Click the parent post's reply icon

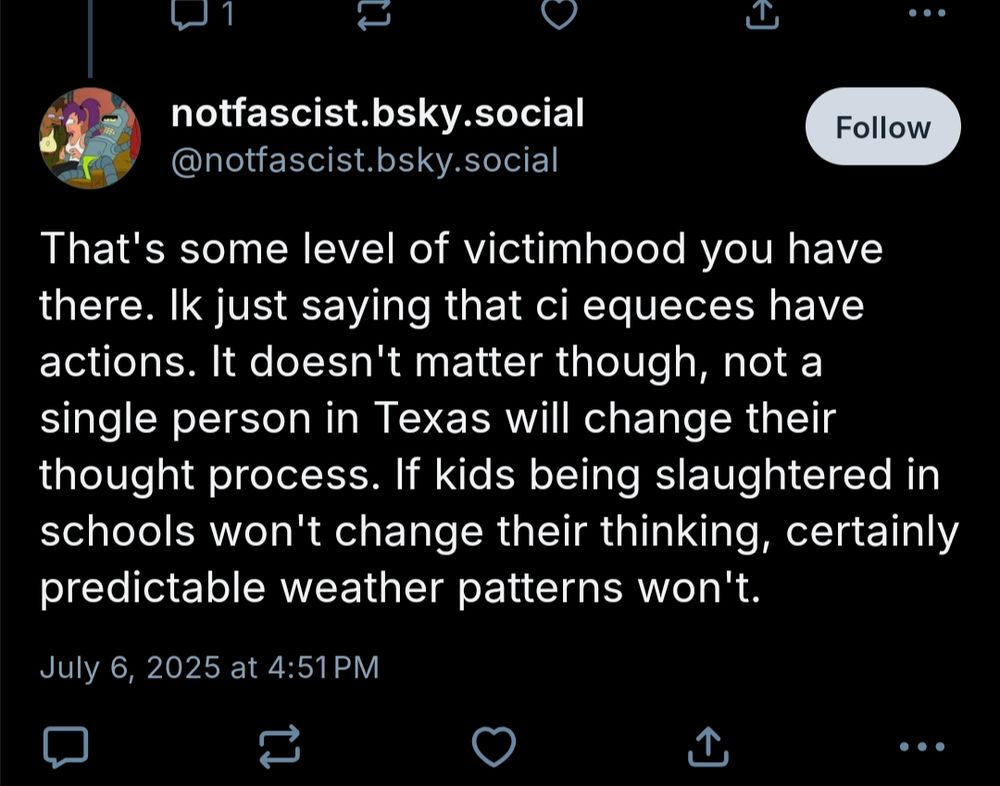189,14
